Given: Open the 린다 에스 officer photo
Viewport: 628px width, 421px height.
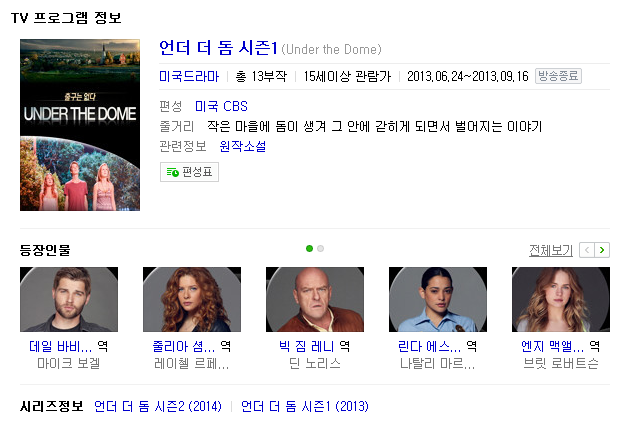Looking at the screenshot, I should [438, 299].
